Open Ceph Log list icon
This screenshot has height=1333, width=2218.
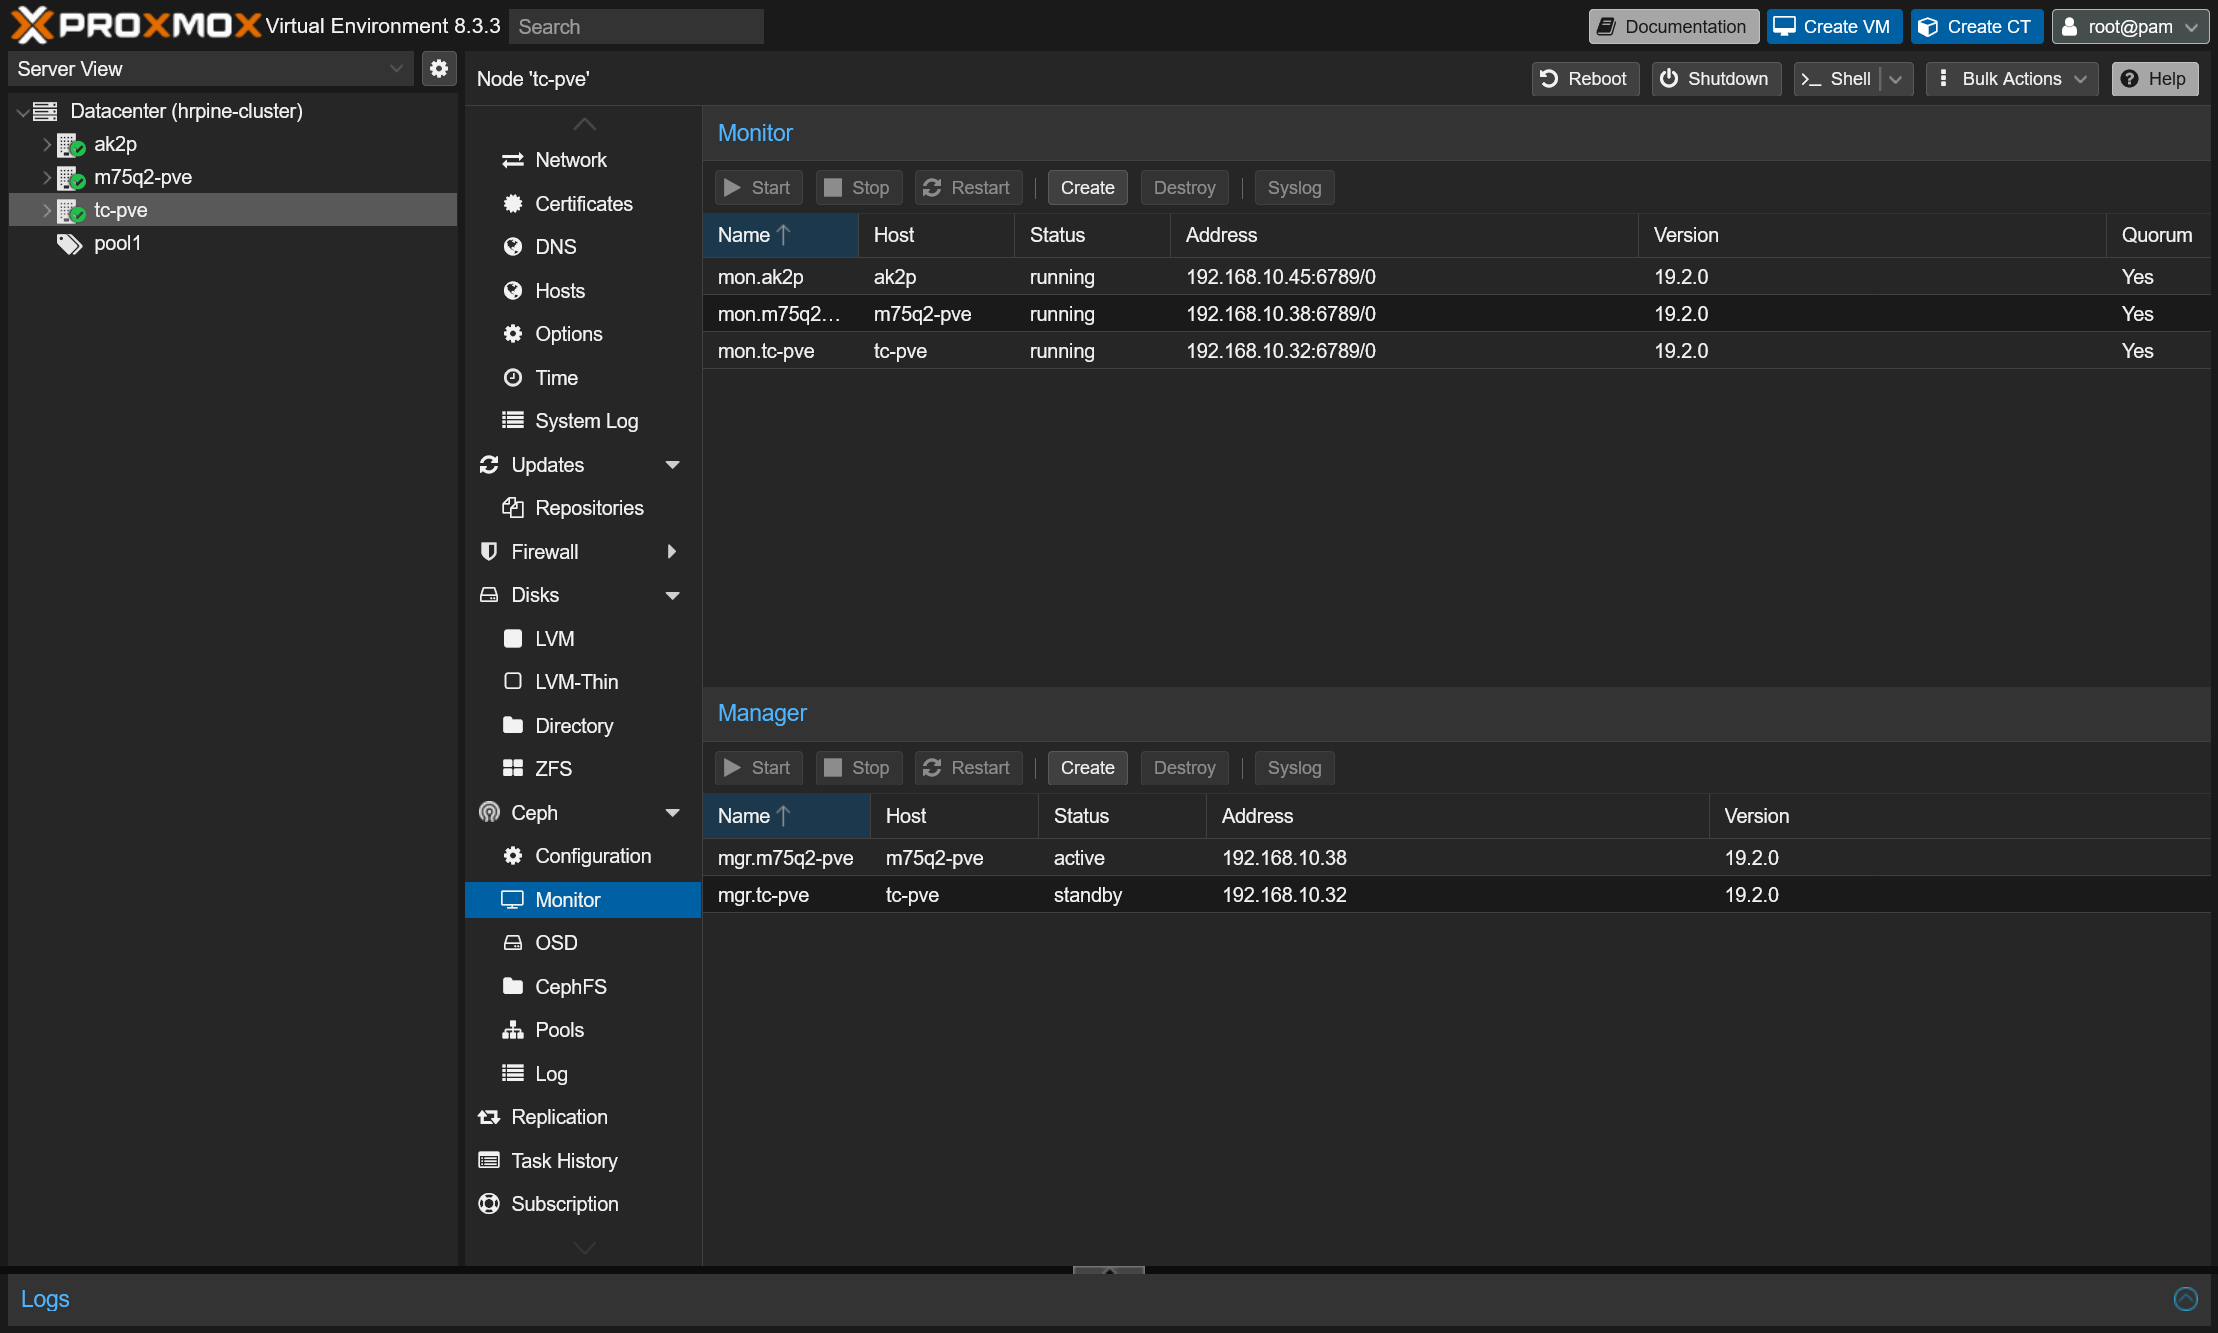point(513,1074)
